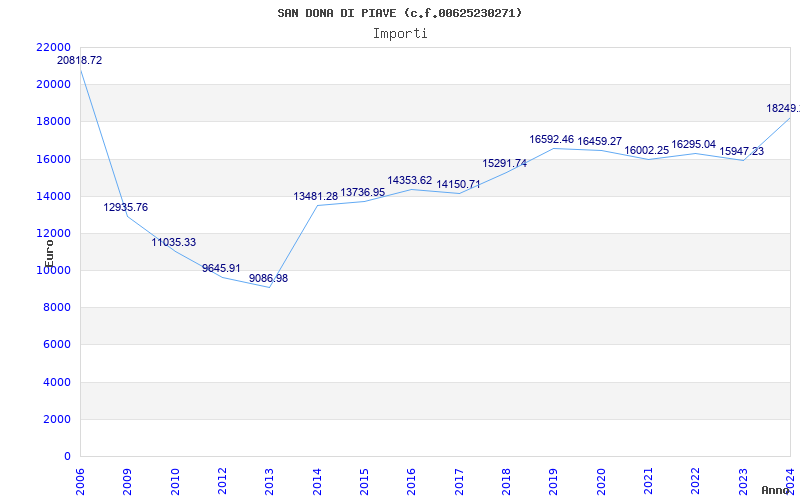Select the 16295.04 value label
The width and height of the screenshot is (800, 500).
(x=693, y=144)
